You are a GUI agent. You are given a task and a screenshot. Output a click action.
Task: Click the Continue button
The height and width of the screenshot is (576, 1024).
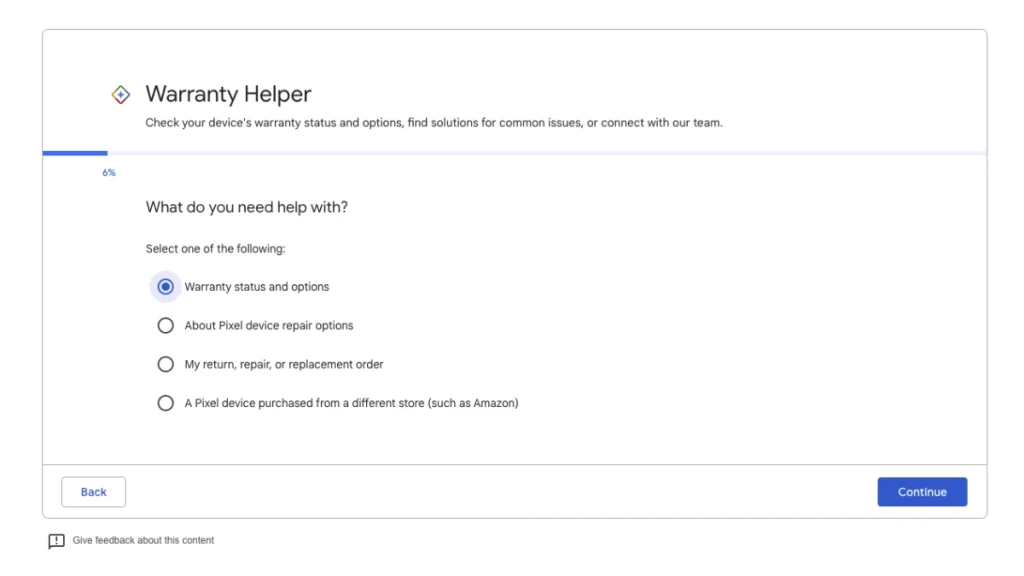pos(922,492)
